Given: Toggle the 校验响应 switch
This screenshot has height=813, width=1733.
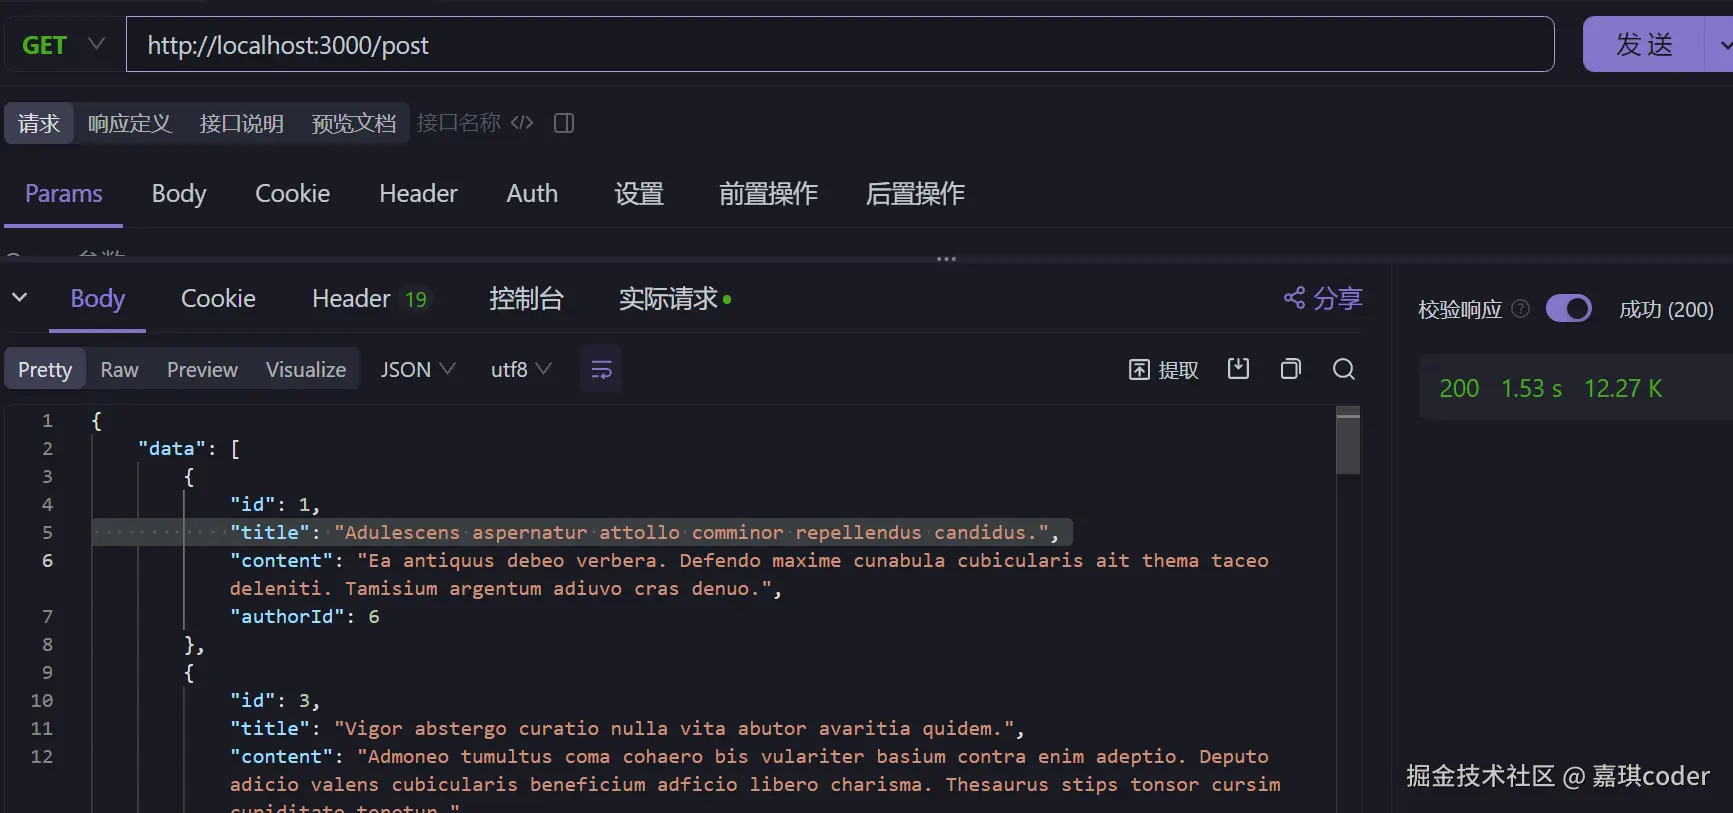Looking at the screenshot, I should (1568, 309).
